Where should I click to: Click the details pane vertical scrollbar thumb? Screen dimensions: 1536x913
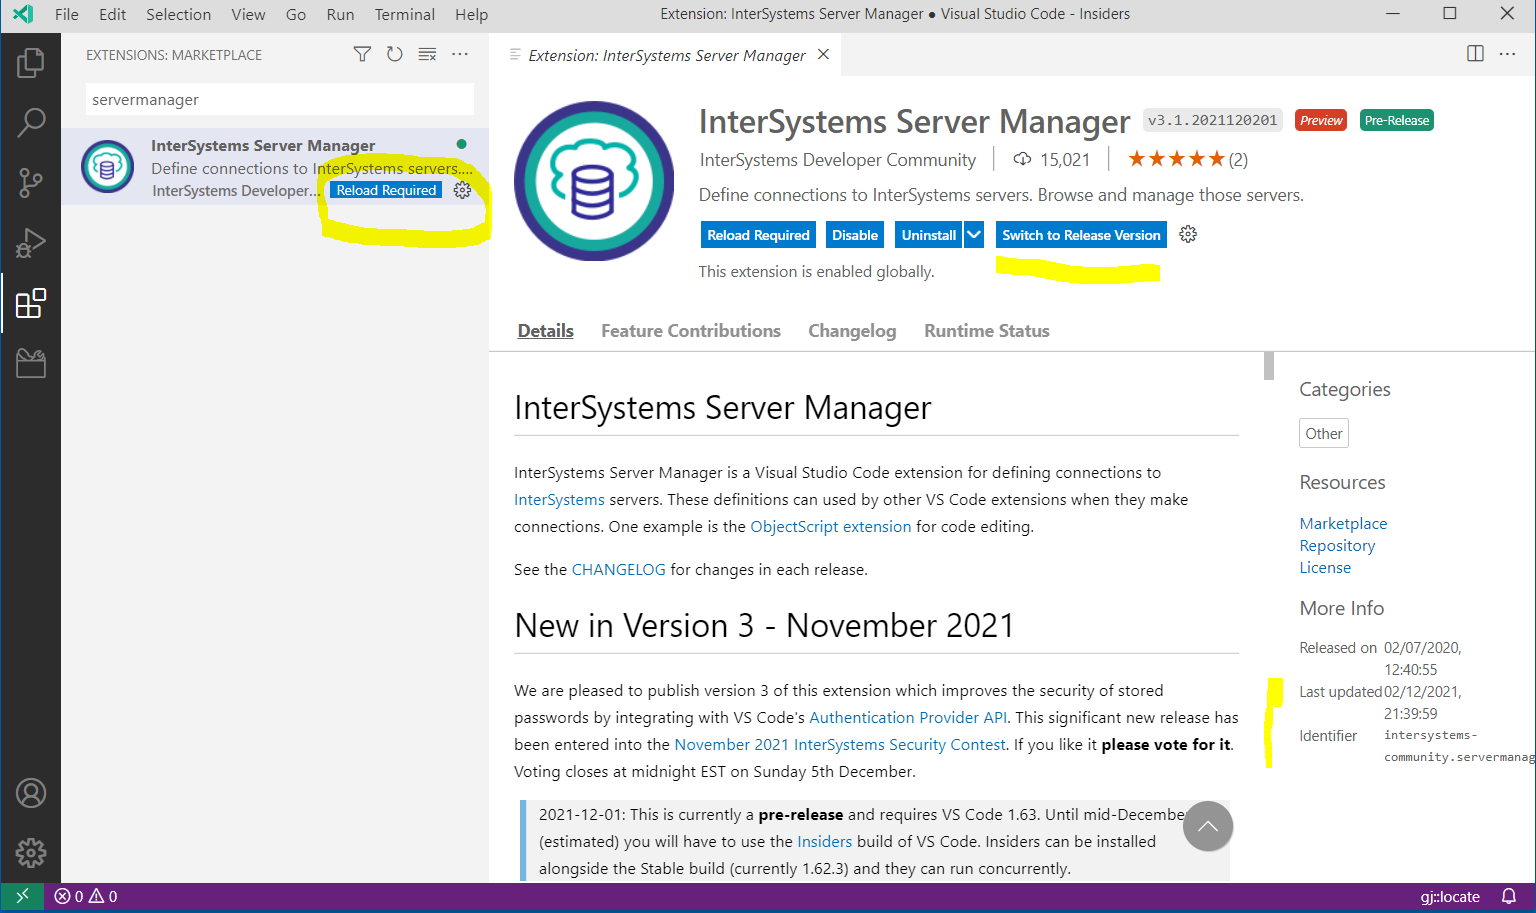[x=1269, y=366]
